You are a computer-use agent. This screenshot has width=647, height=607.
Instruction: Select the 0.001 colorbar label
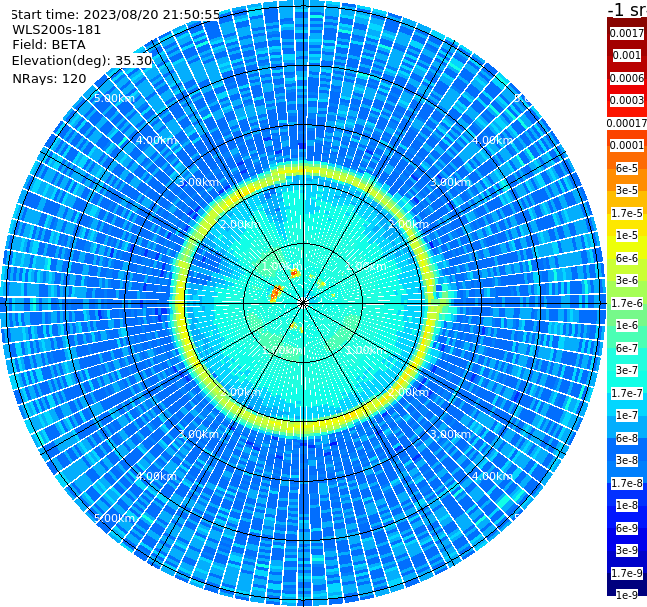coord(627,55)
